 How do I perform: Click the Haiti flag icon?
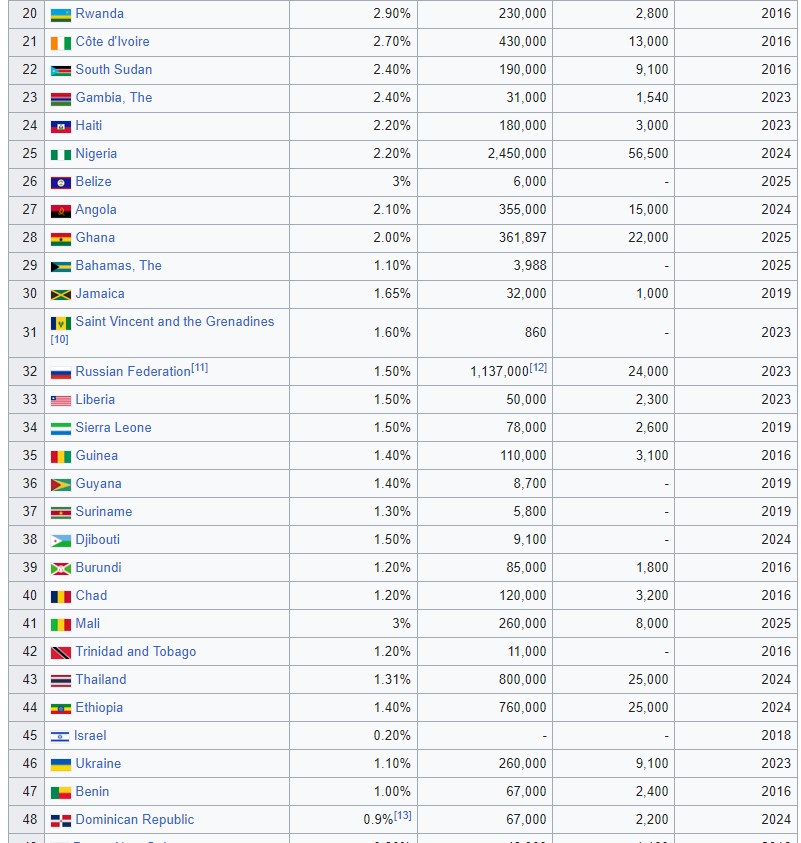click(x=61, y=126)
